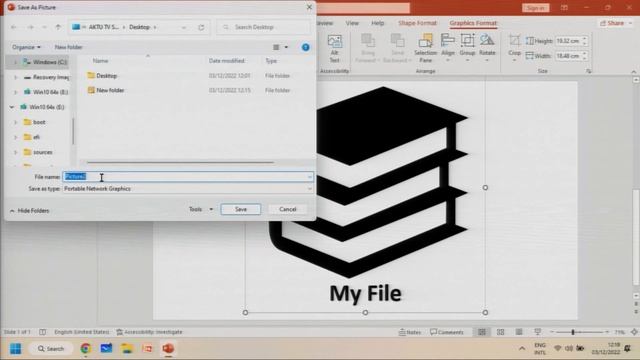Switch to Normal view in status bar
This screenshot has width=640, height=360.
point(482,332)
